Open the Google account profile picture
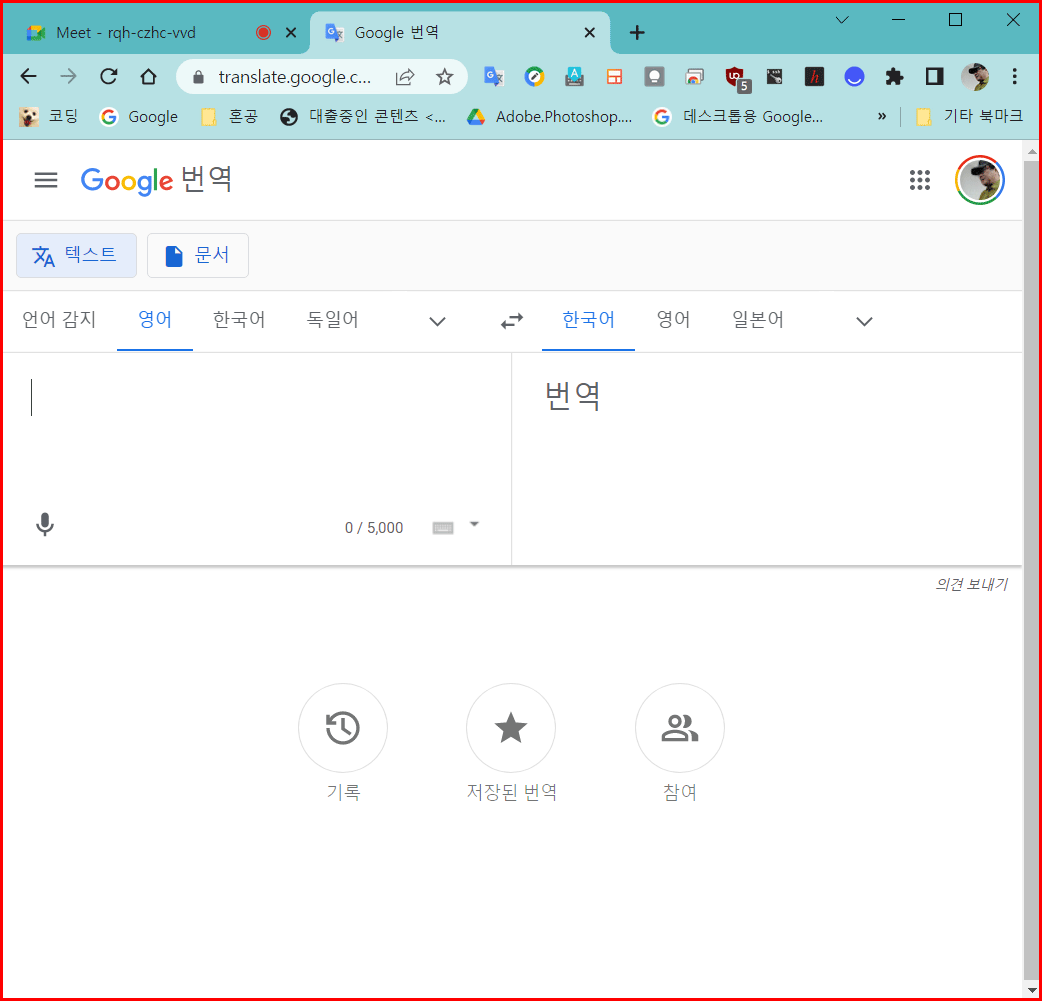 coord(980,180)
